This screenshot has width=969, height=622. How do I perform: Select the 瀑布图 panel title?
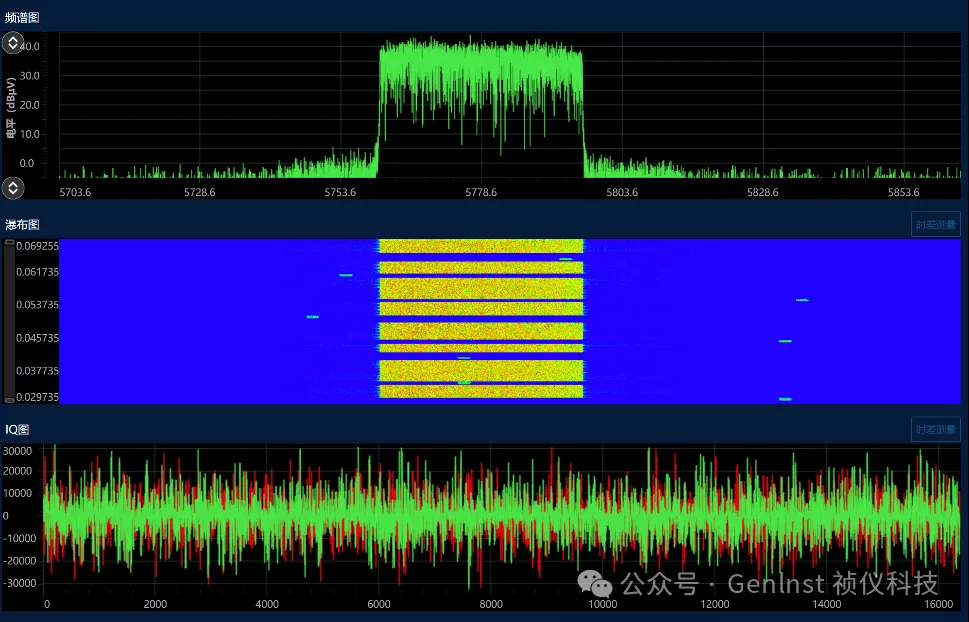[x=23, y=225]
